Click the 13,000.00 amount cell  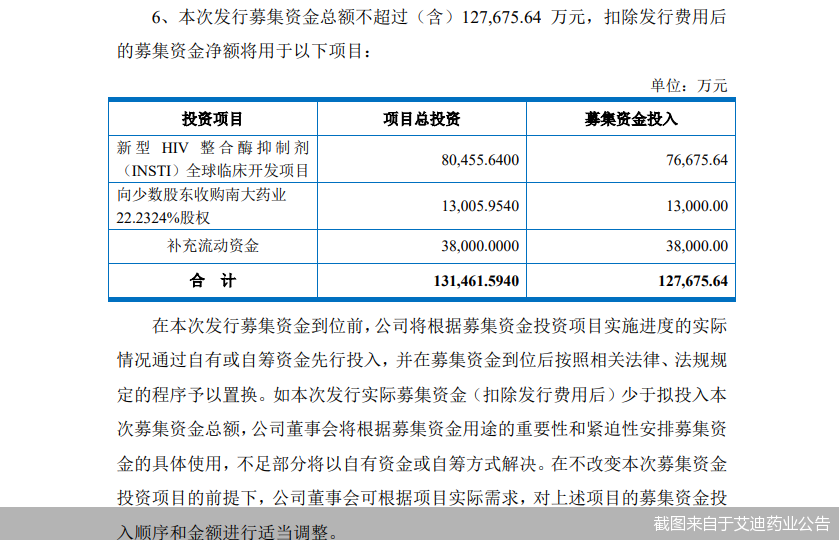[x=693, y=206]
